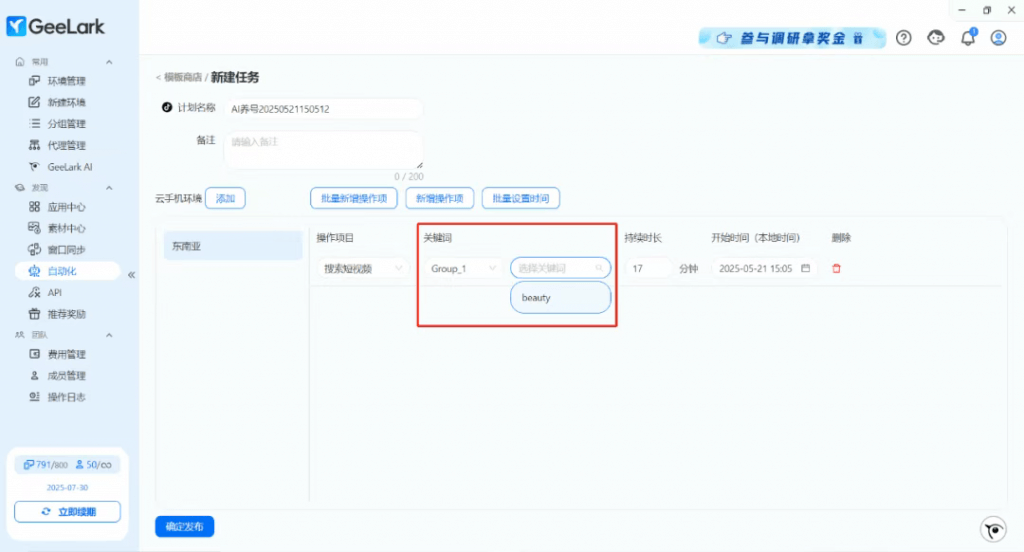This screenshot has width=1024, height=552.
Task: Click the 模板商店 breadcrumb link
Action: point(182,77)
